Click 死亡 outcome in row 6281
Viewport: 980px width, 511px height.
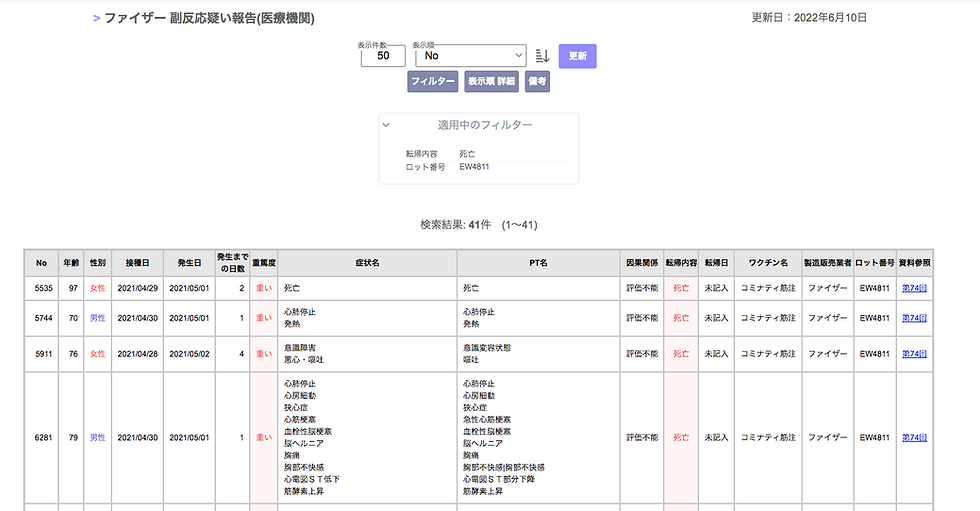point(681,437)
